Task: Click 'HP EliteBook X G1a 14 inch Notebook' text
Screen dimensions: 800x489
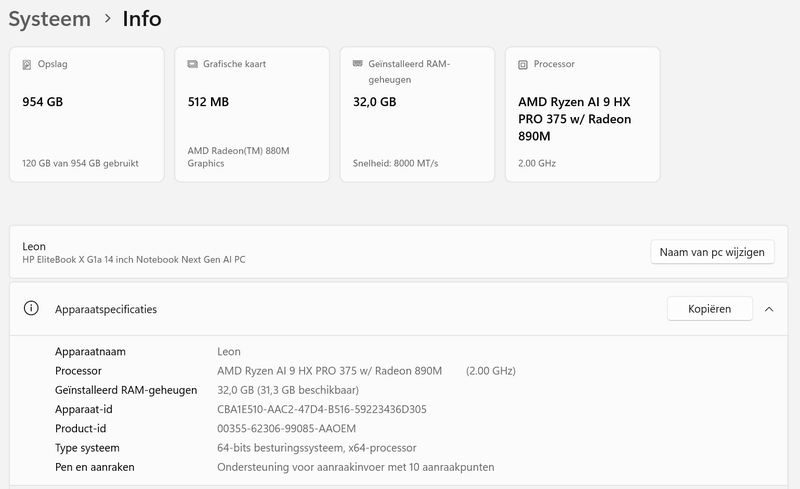Action: pos(134,259)
